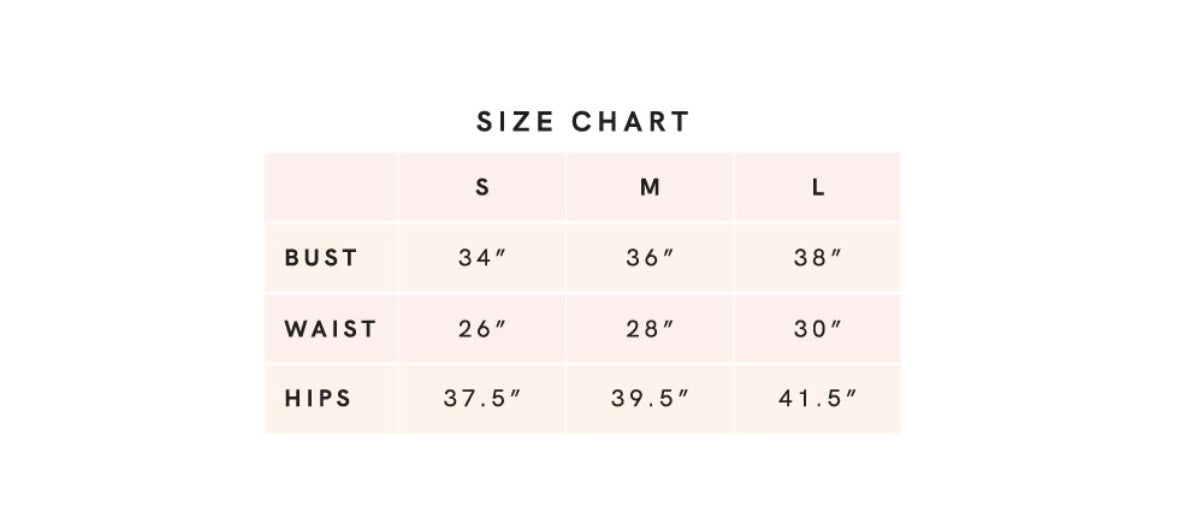Select the S size column header
The height and width of the screenshot is (516, 1179).
pyautogui.click(x=482, y=187)
